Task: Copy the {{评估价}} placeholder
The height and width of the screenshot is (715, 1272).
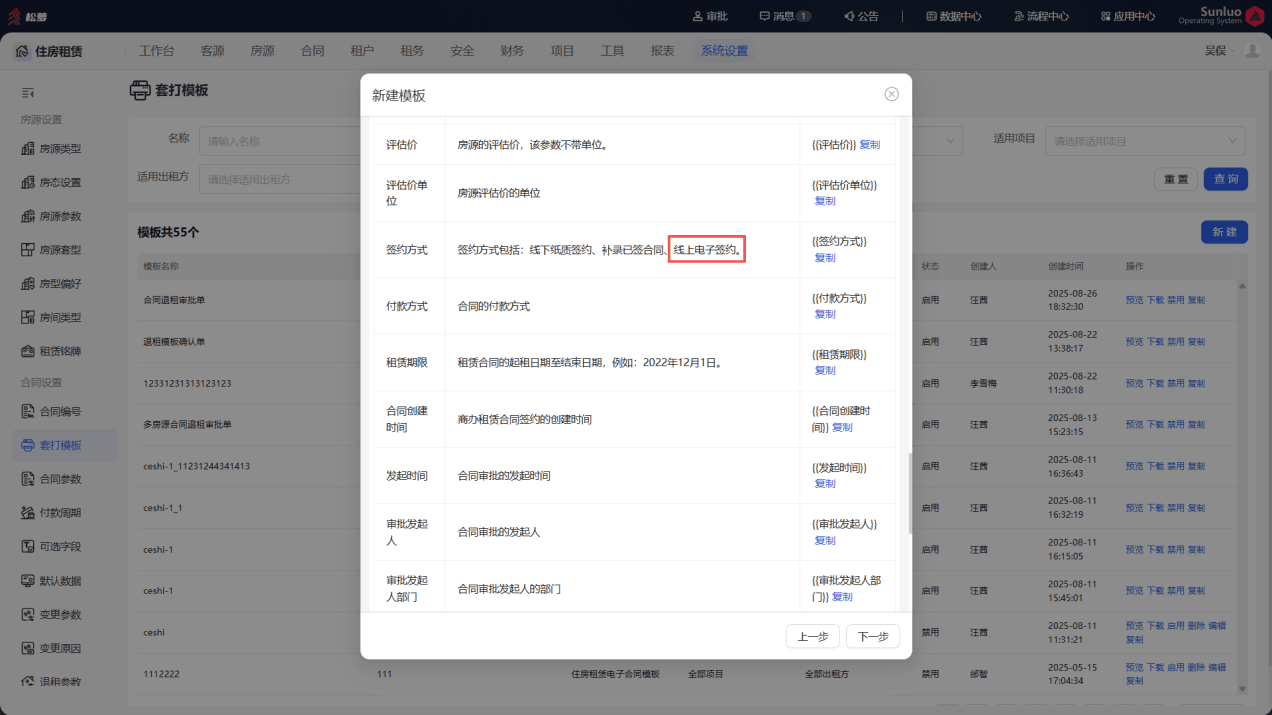Action: pos(870,145)
